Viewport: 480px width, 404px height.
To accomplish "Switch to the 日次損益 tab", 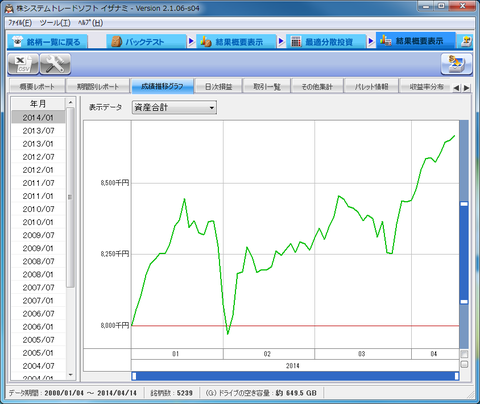I will pos(218,86).
